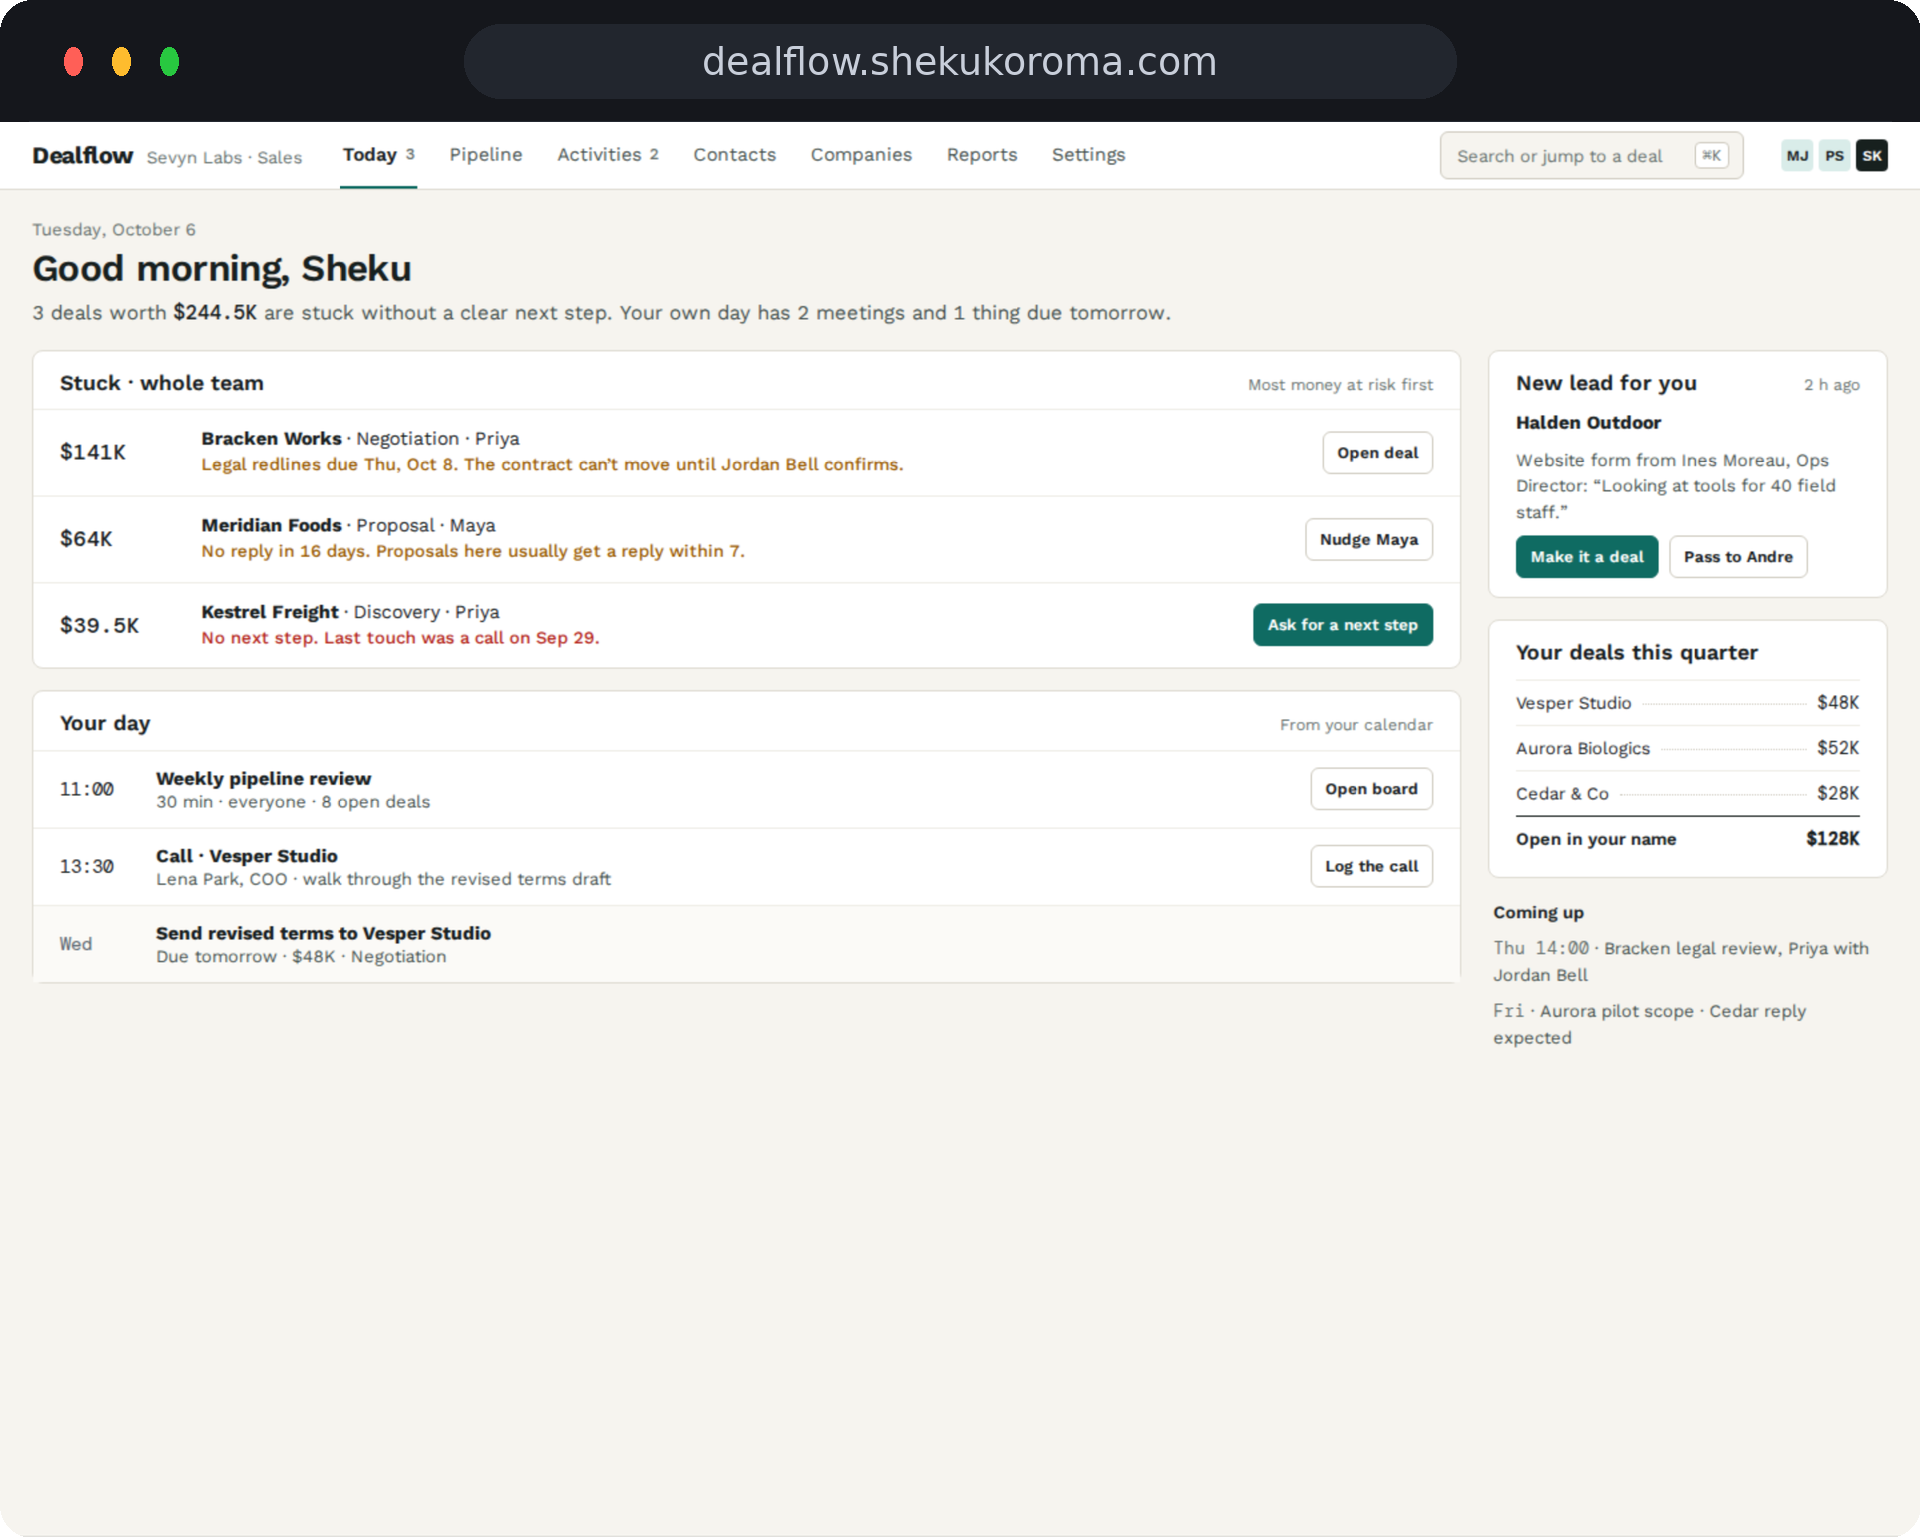
Task: Click the Pass to Andre button
Action: pyautogui.click(x=1738, y=557)
